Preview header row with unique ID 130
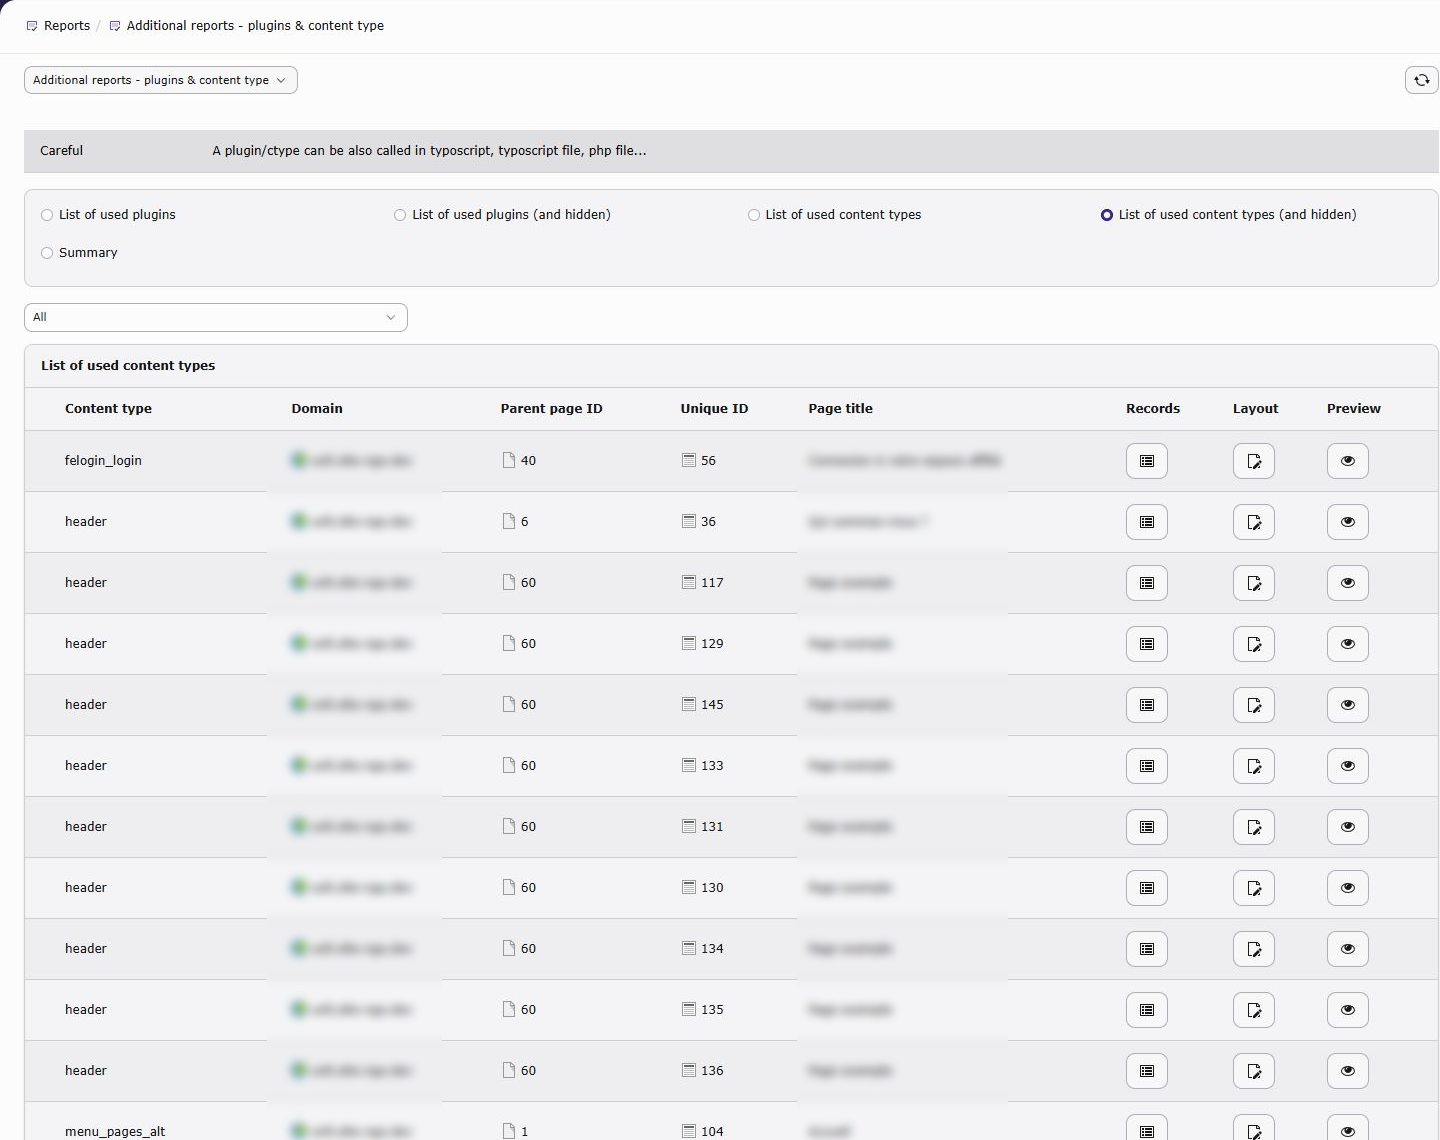The image size is (1440, 1140). [1348, 888]
